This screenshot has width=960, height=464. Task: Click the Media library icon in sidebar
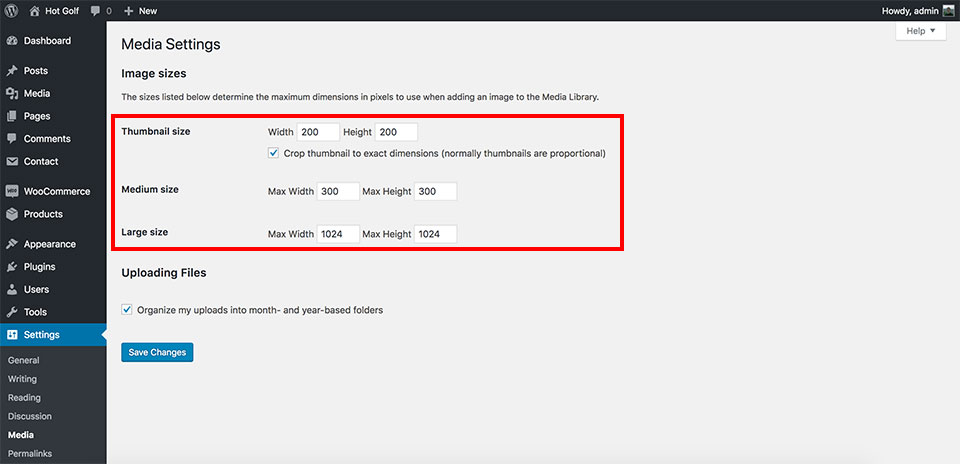pyautogui.click(x=12, y=94)
